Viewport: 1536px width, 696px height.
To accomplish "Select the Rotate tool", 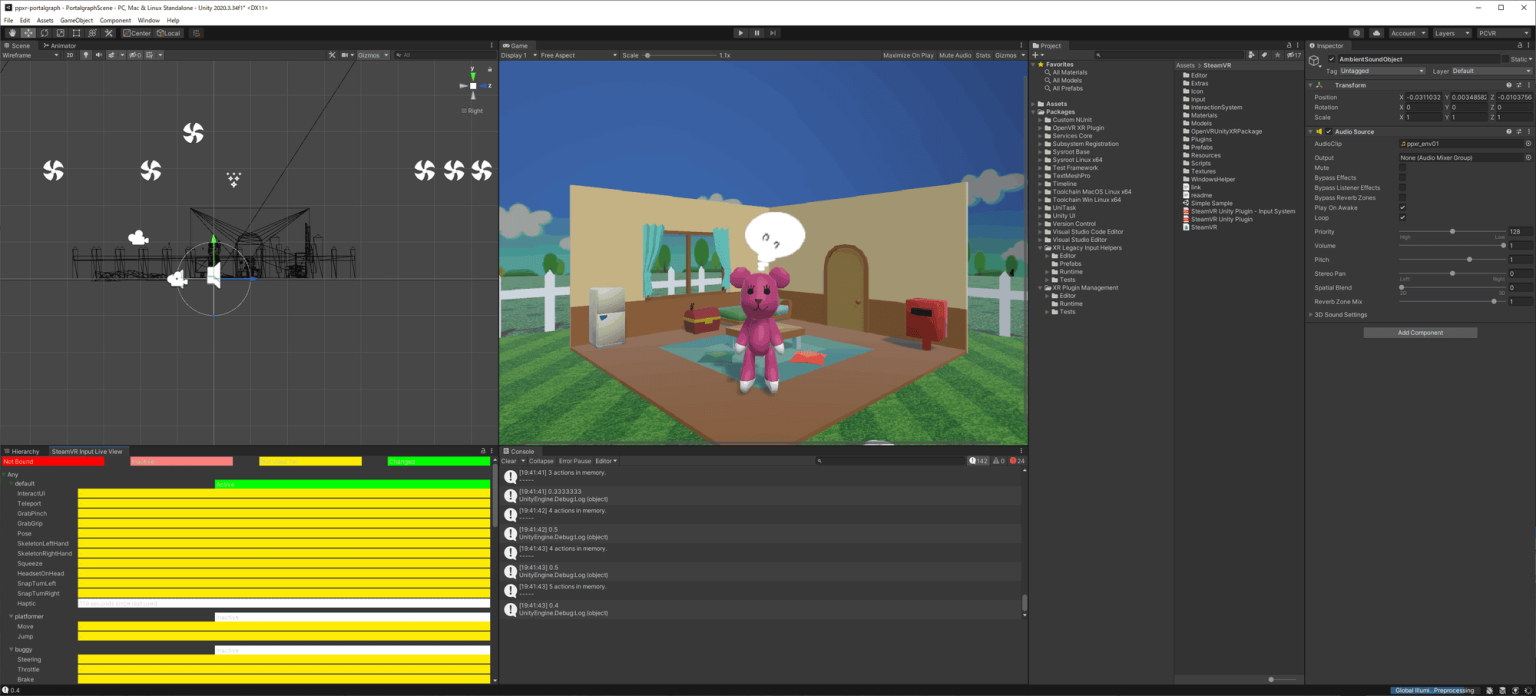I will (44, 33).
